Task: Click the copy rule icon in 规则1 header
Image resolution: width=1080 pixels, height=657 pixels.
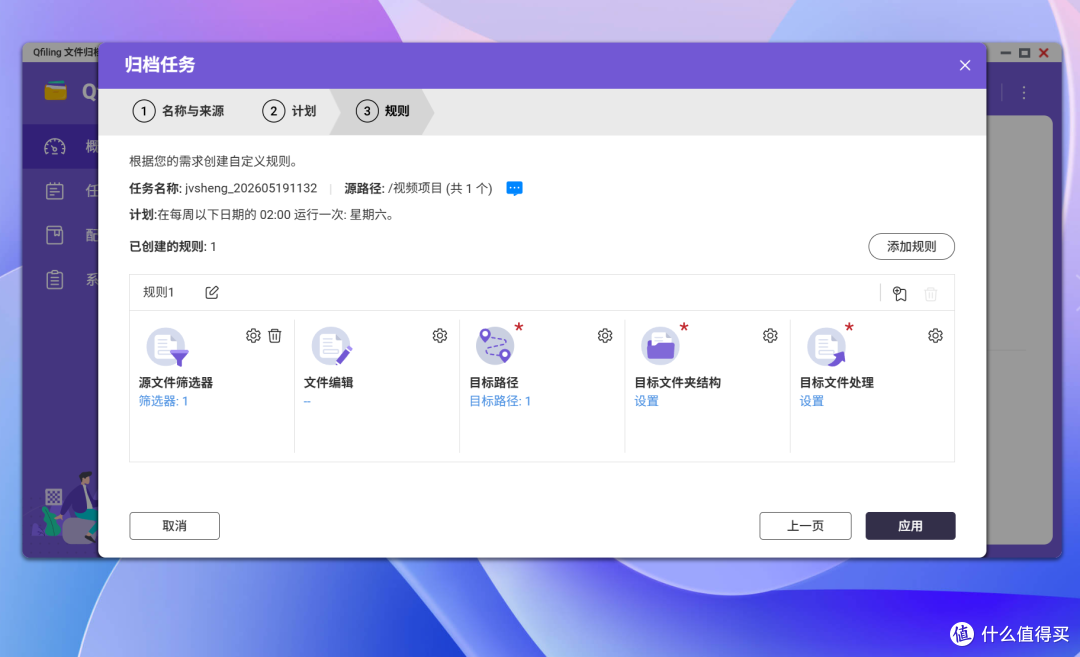Action: point(900,294)
